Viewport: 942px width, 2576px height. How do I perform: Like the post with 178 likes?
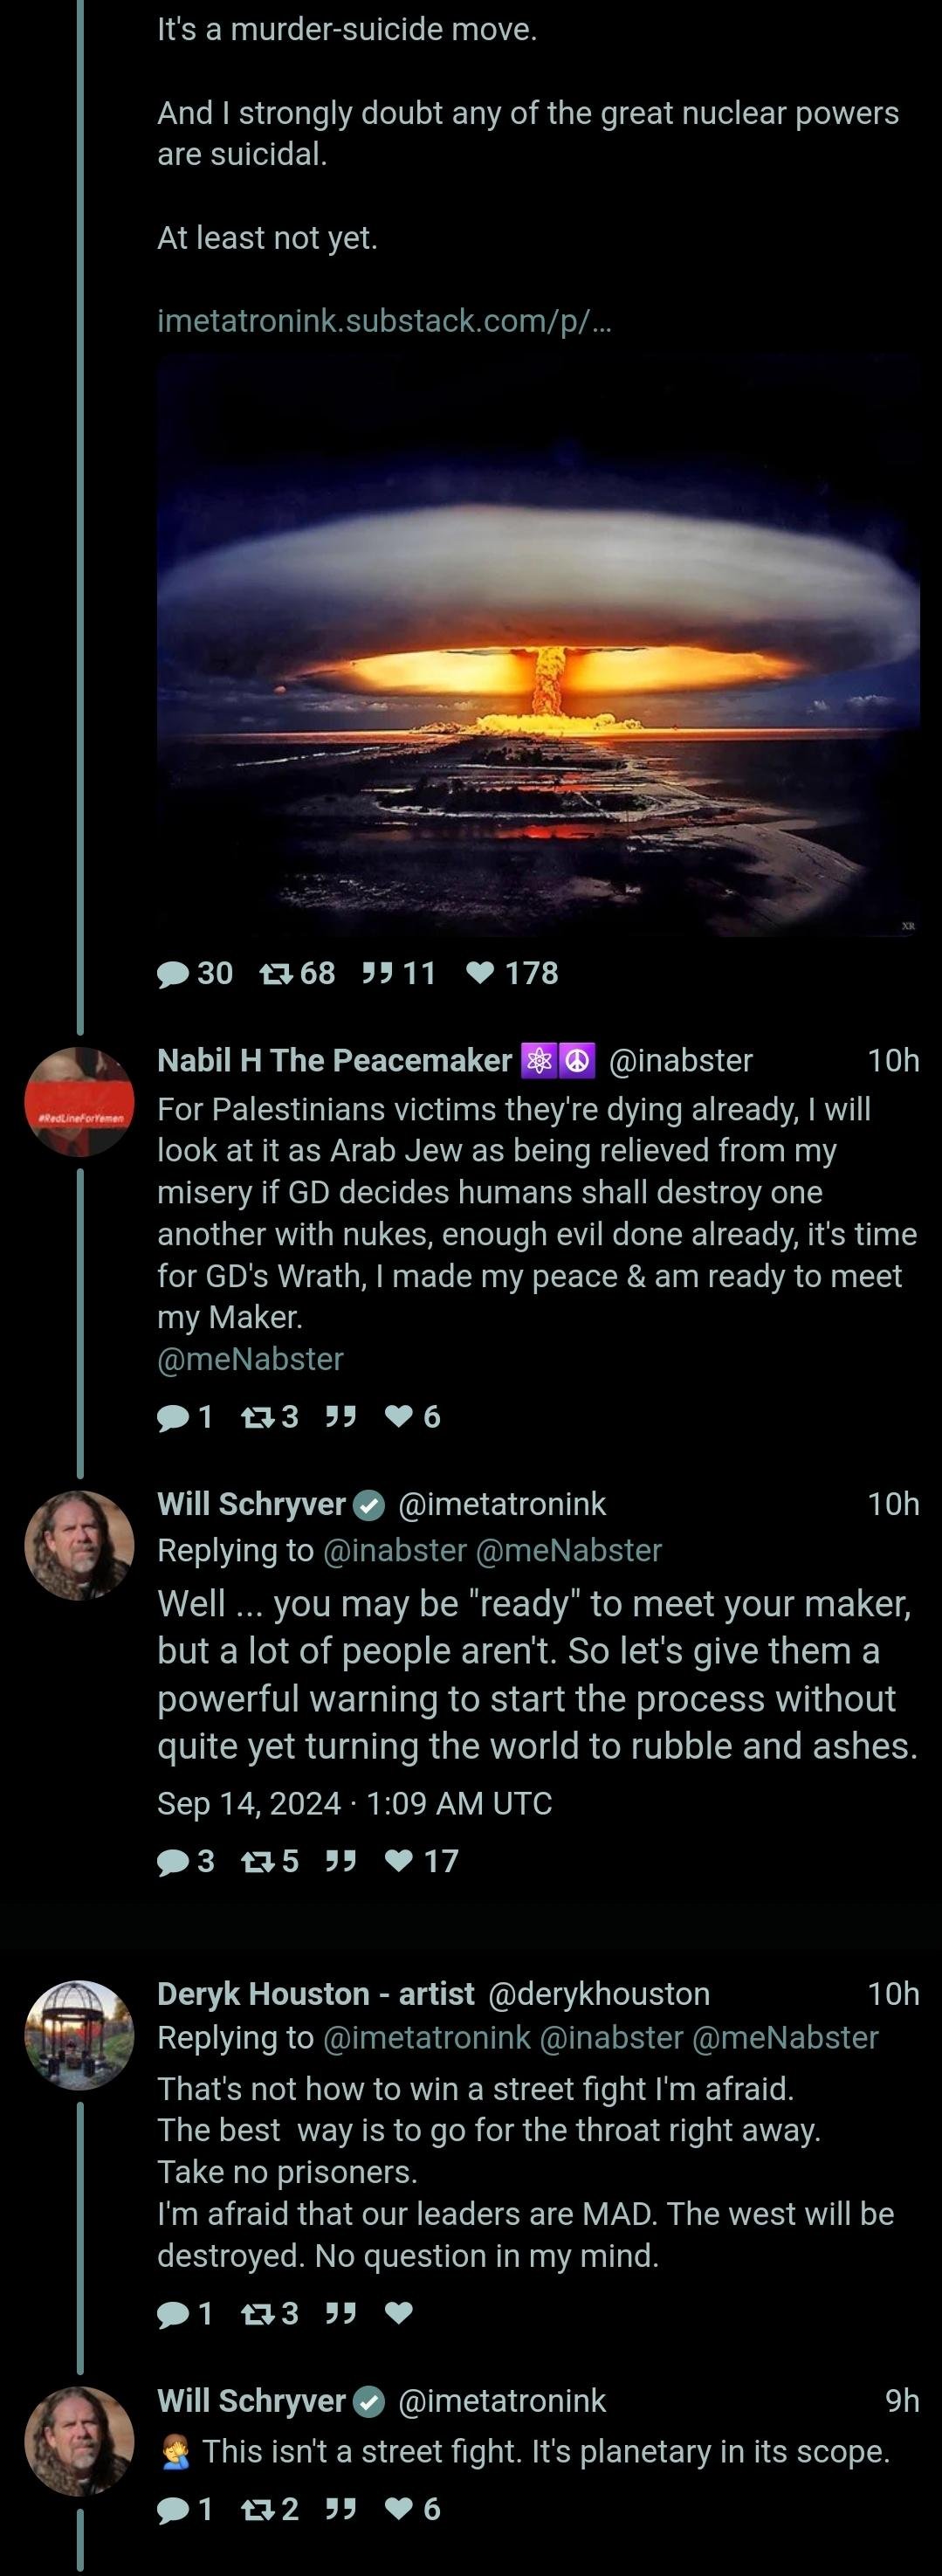(481, 973)
